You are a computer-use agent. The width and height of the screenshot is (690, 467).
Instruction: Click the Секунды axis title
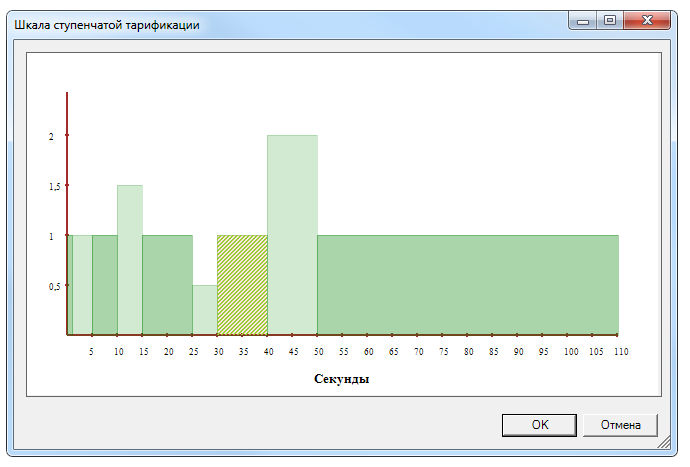341,379
